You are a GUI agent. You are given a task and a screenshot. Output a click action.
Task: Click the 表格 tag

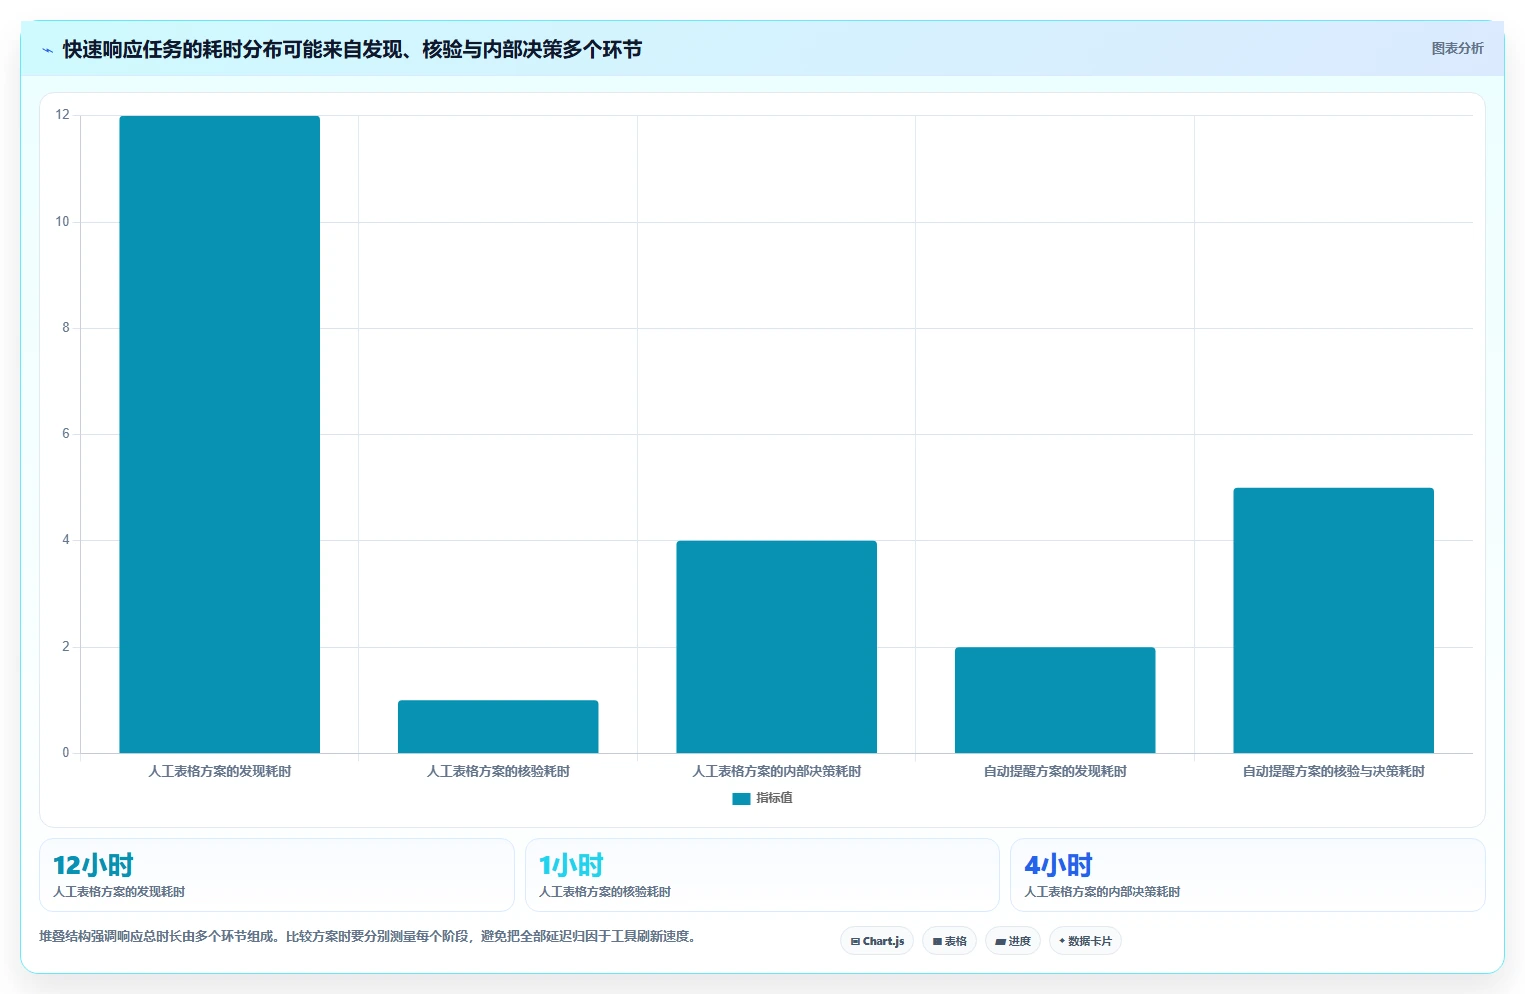[x=949, y=941]
